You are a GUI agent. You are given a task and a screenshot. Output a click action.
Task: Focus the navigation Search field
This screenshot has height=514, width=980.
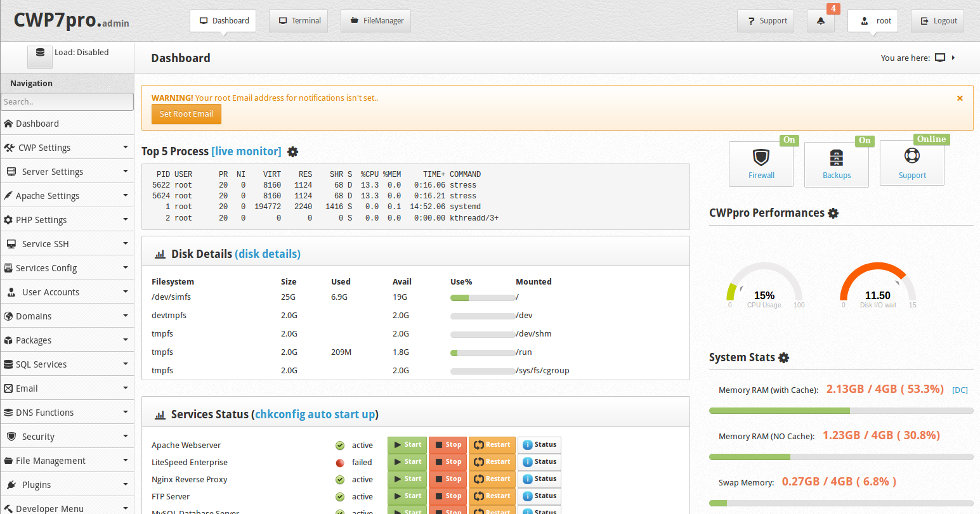coord(67,102)
